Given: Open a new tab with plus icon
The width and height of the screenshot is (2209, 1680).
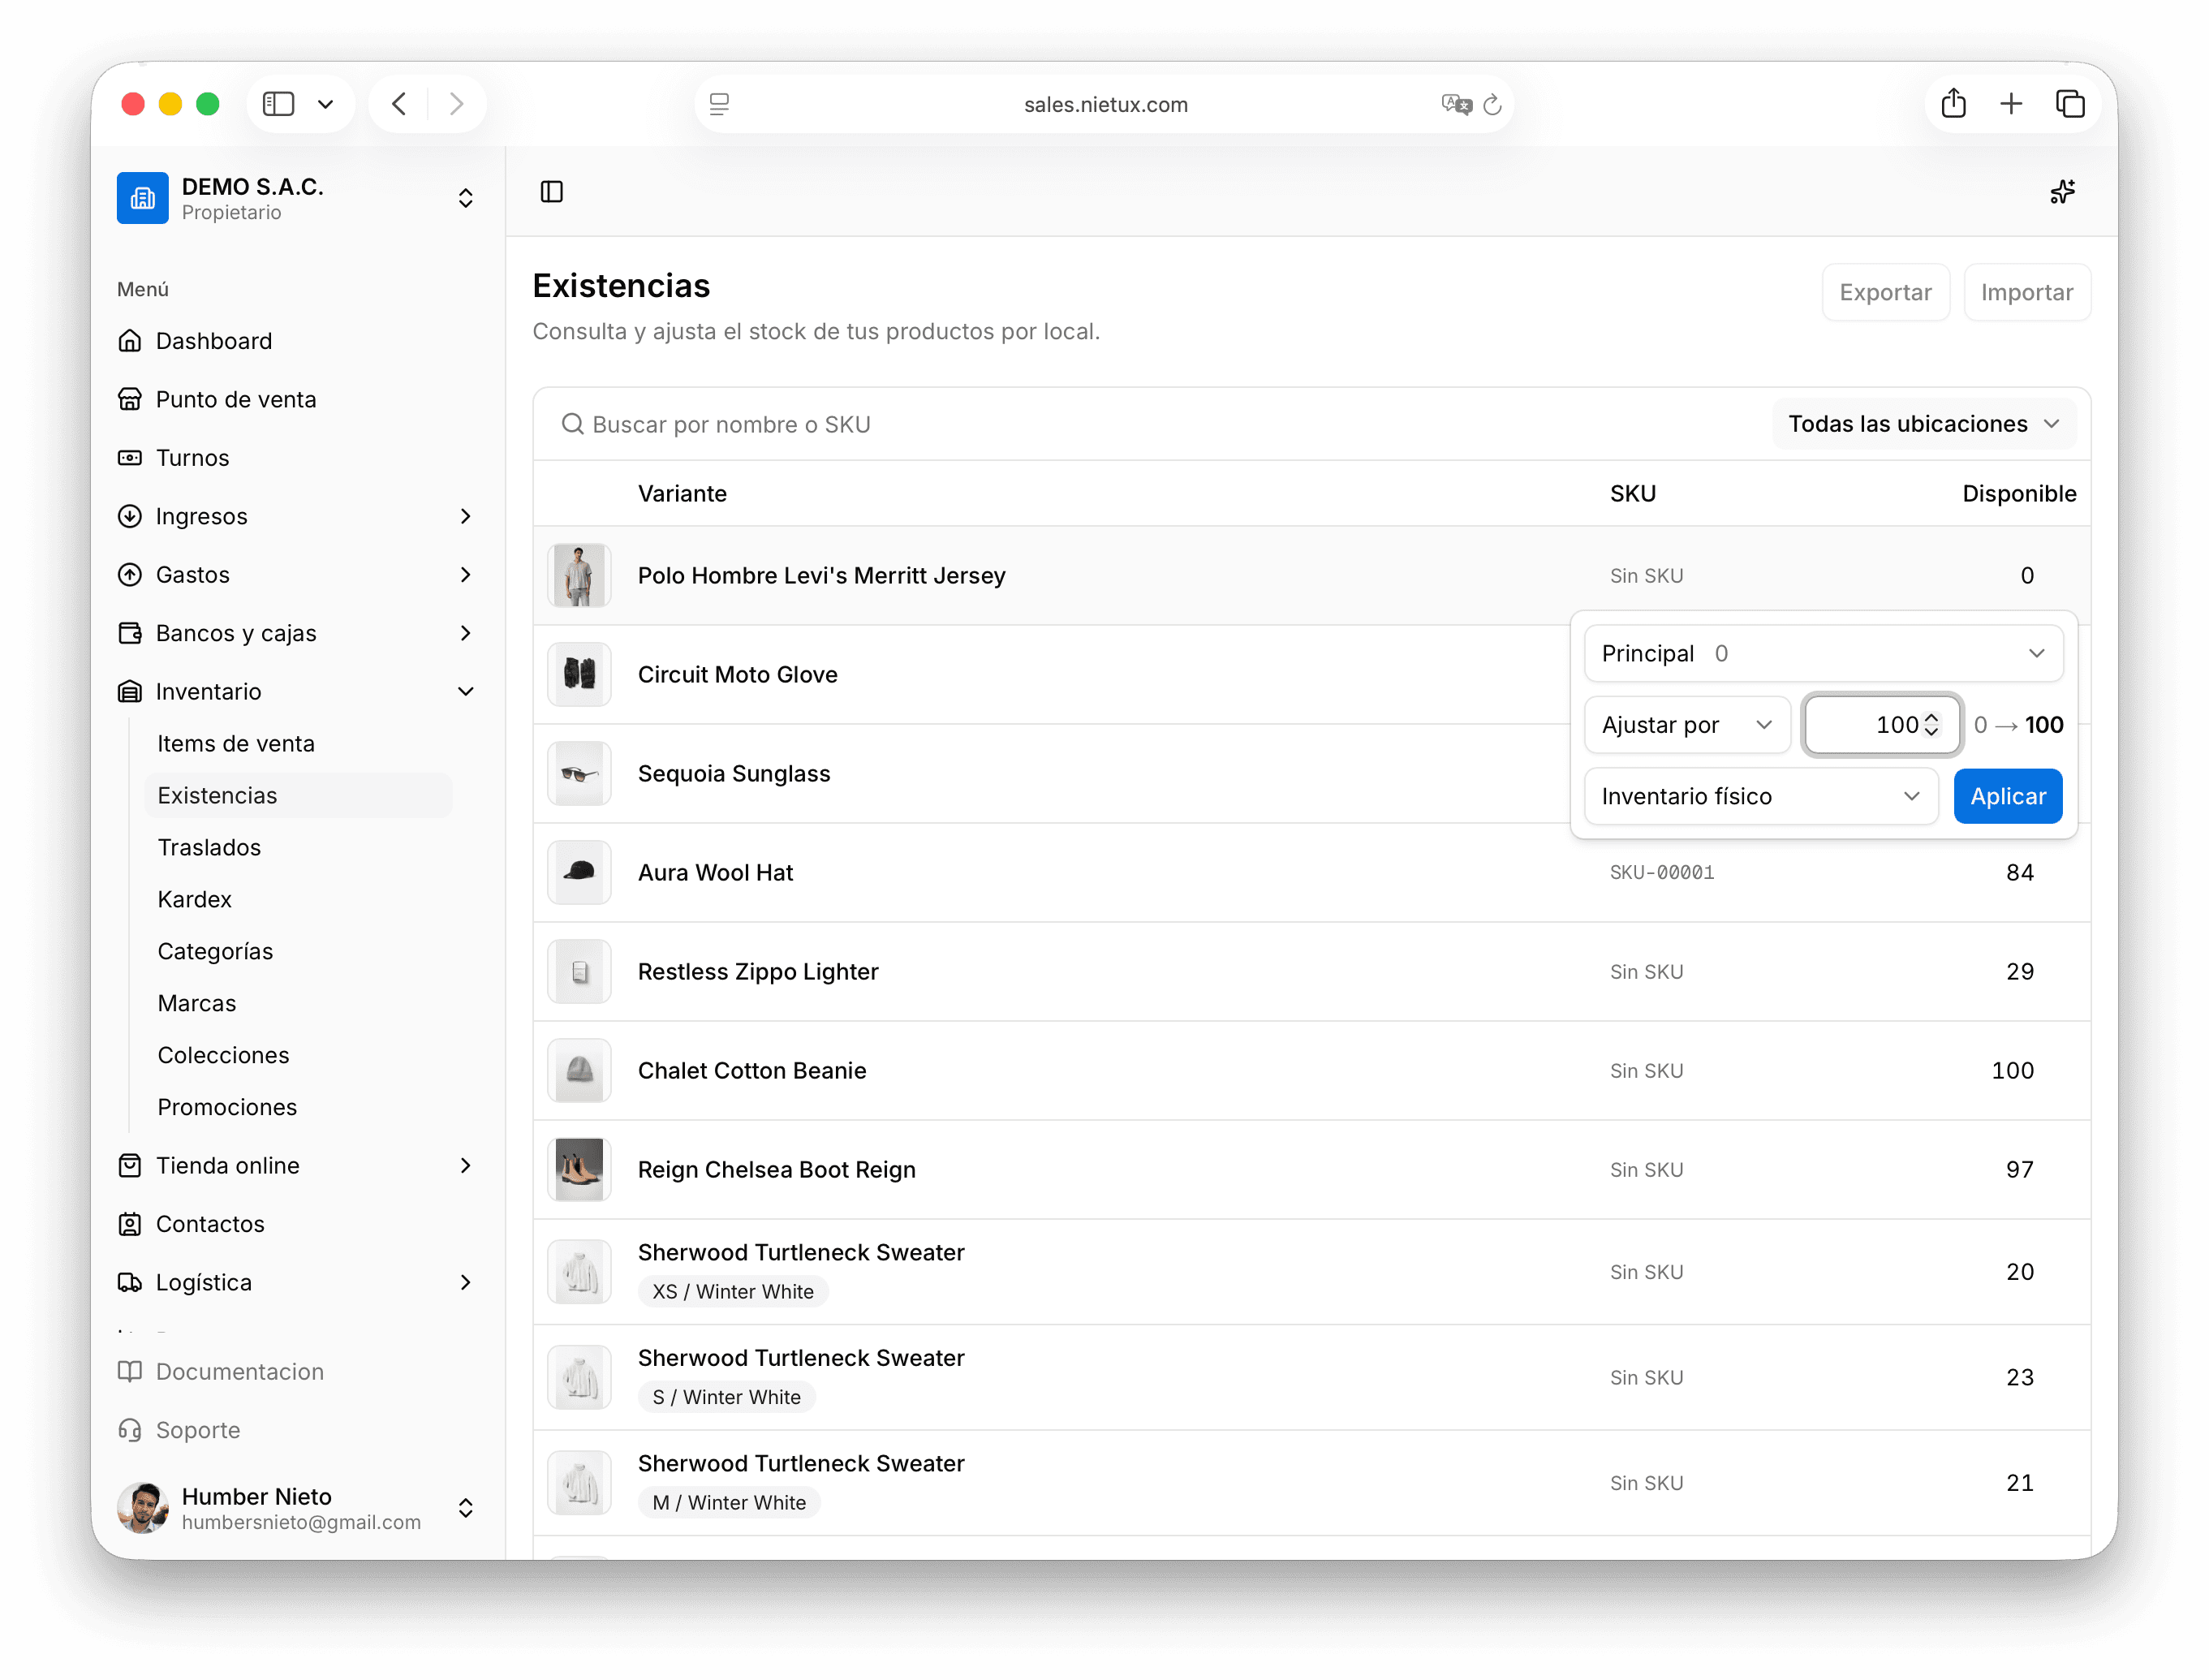Looking at the screenshot, I should tap(2011, 104).
